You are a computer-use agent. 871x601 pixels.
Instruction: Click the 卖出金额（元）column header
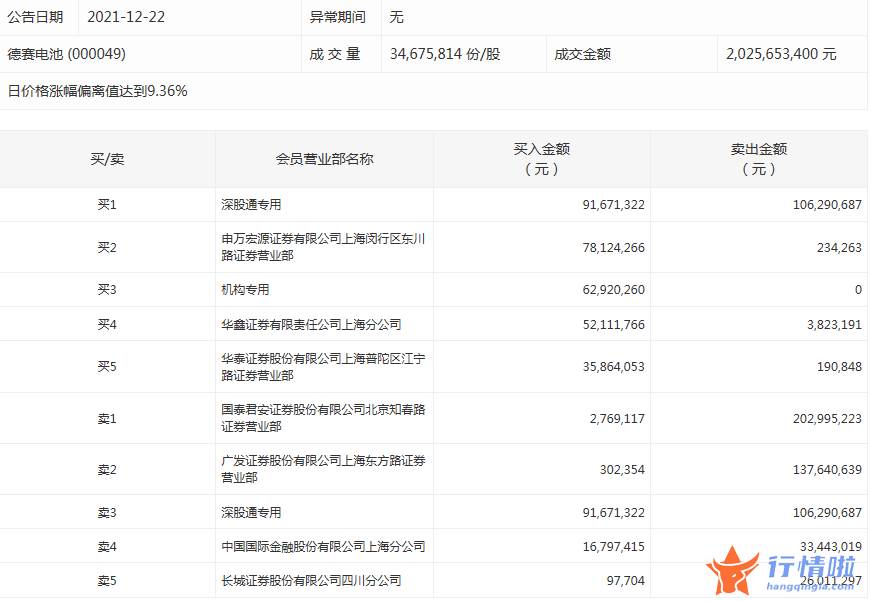[x=759, y=159]
